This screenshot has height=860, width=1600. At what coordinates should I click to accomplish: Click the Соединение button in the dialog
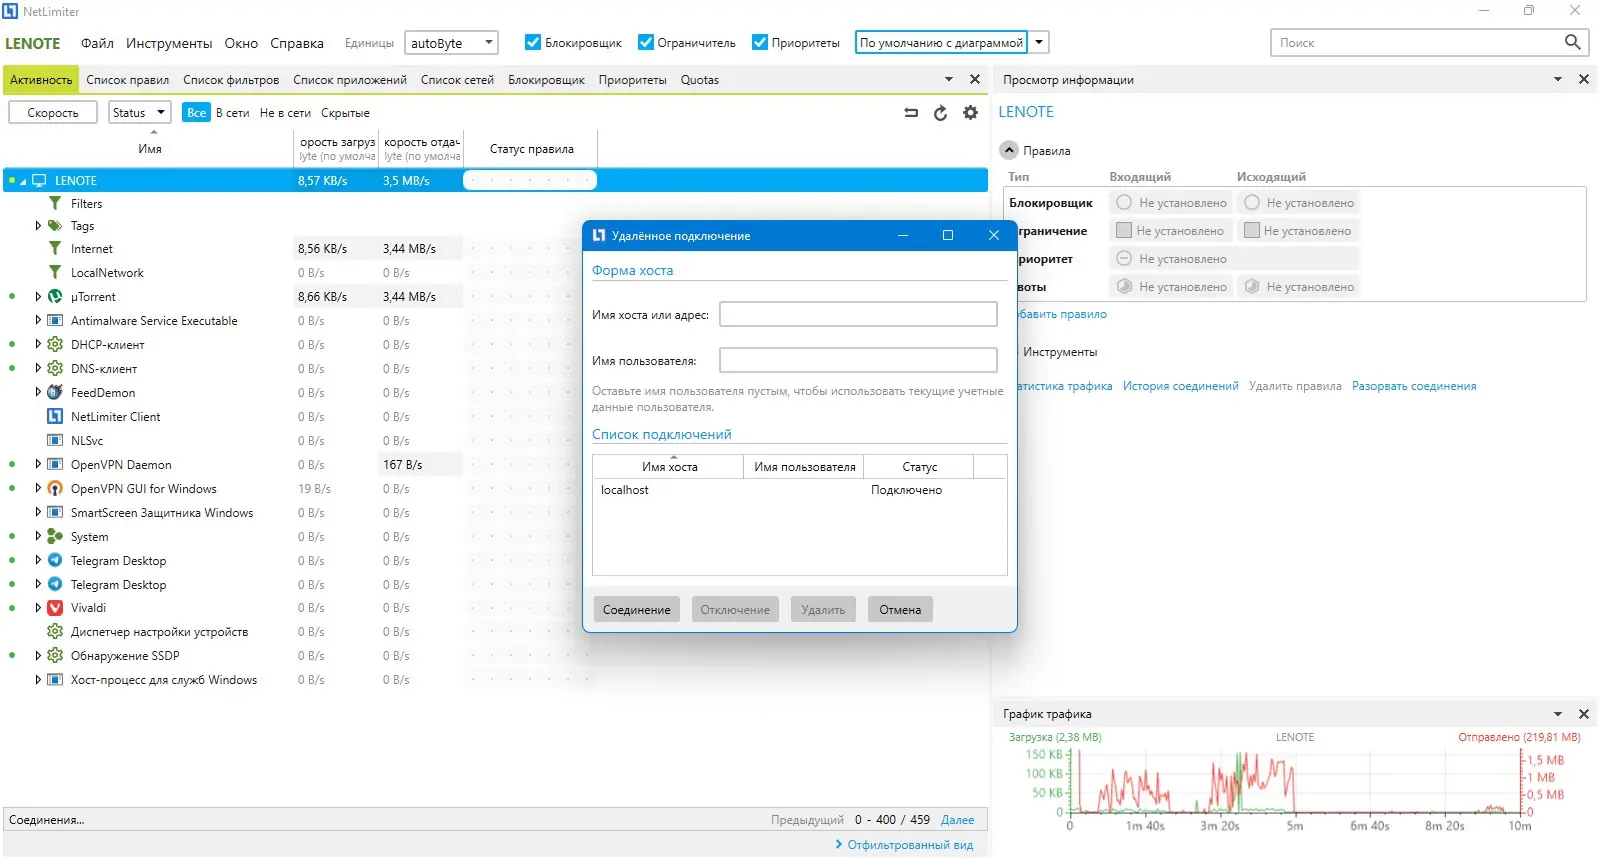[637, 610]
